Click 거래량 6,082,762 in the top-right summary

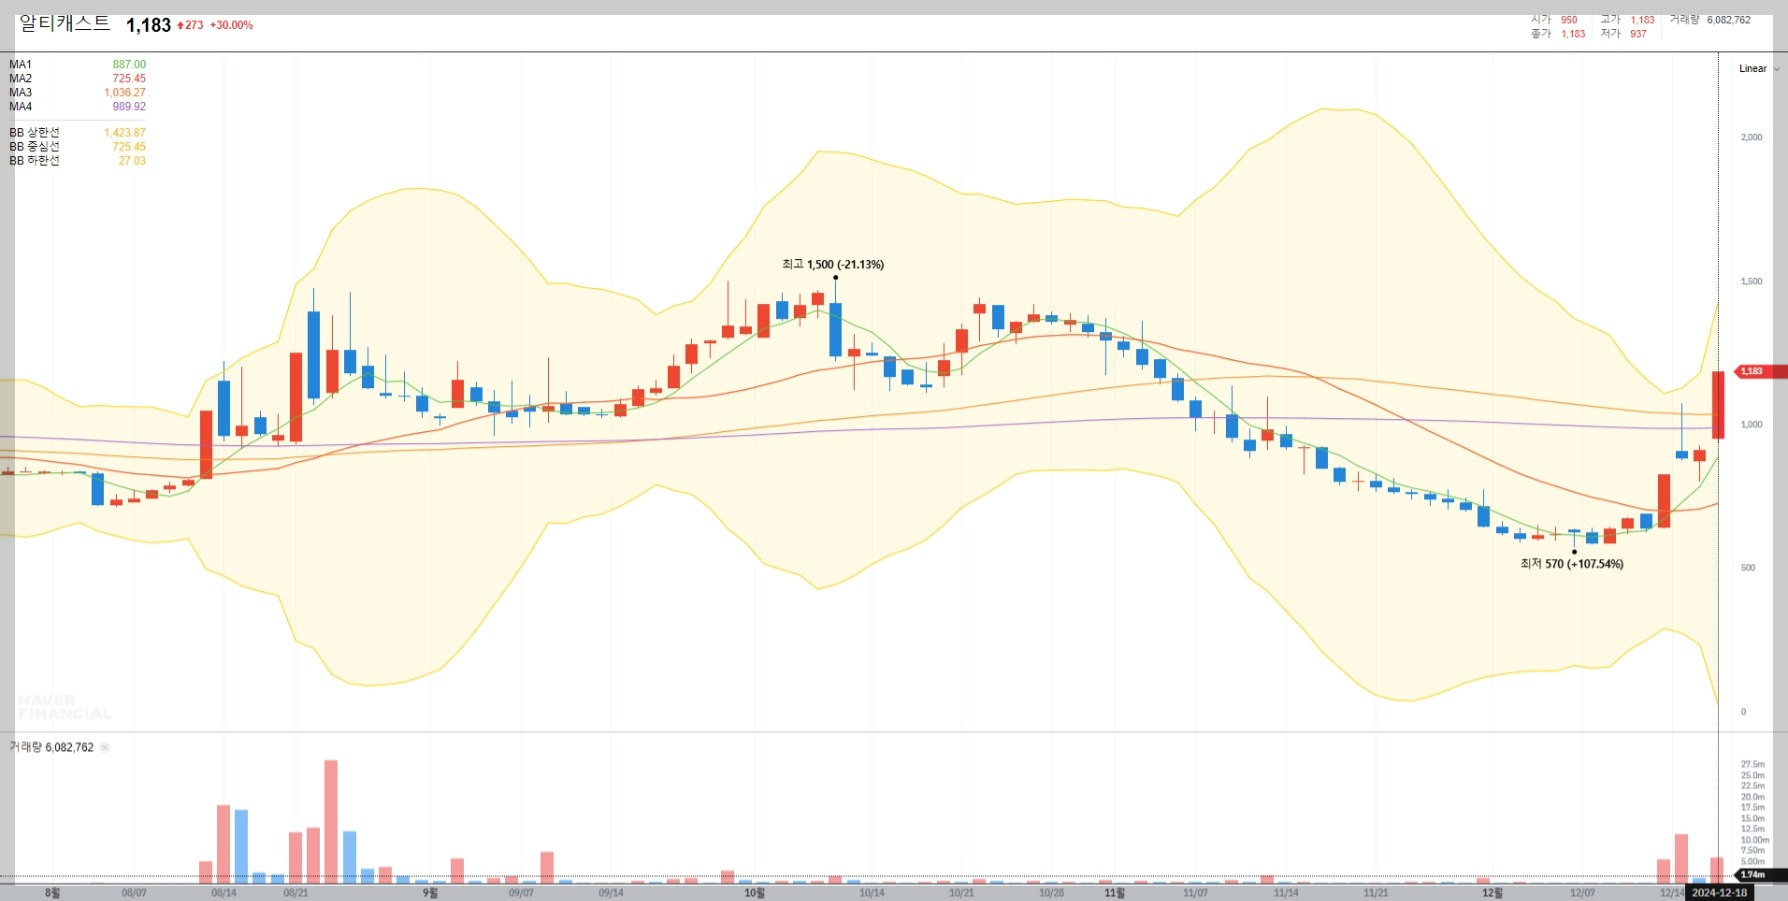(x=1710, y=19)
